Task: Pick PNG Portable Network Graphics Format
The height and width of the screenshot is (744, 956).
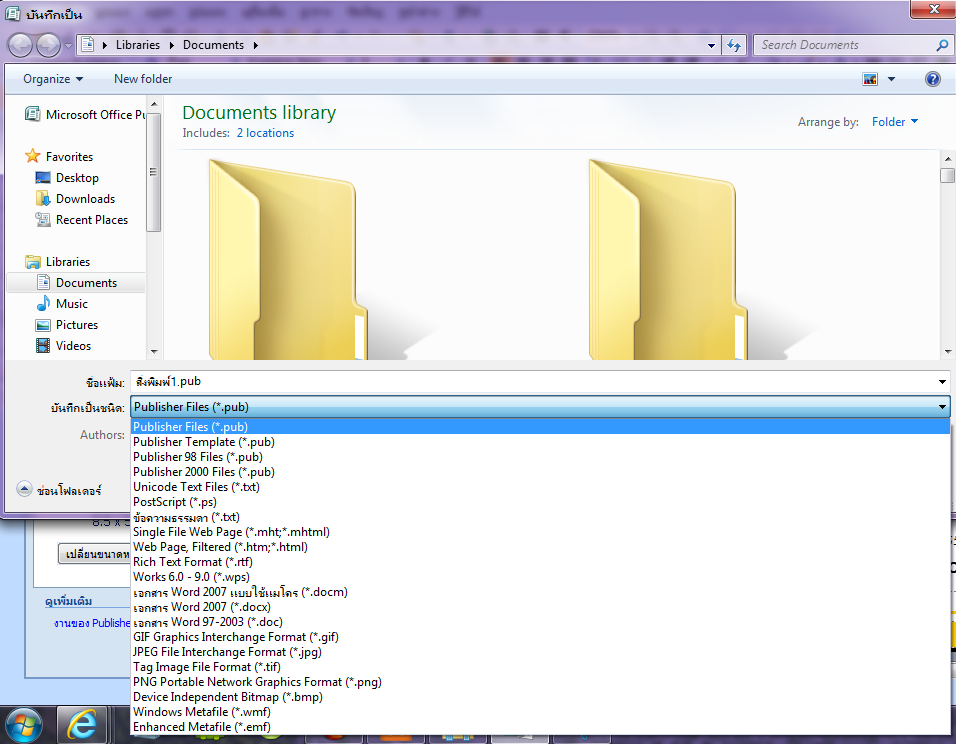Action: (x=540, y=682)
